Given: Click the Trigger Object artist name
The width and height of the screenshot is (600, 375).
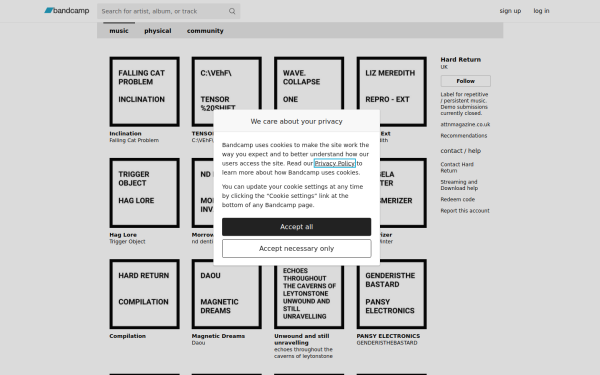Looking at the screenshot, I should click(127, 242).
